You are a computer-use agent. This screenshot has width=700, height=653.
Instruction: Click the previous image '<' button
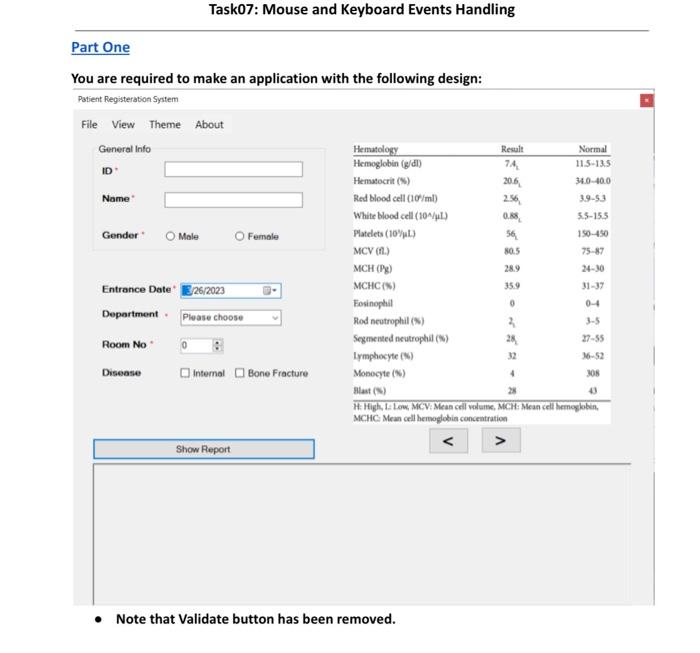pyautogui.click(x=449, y=441)
